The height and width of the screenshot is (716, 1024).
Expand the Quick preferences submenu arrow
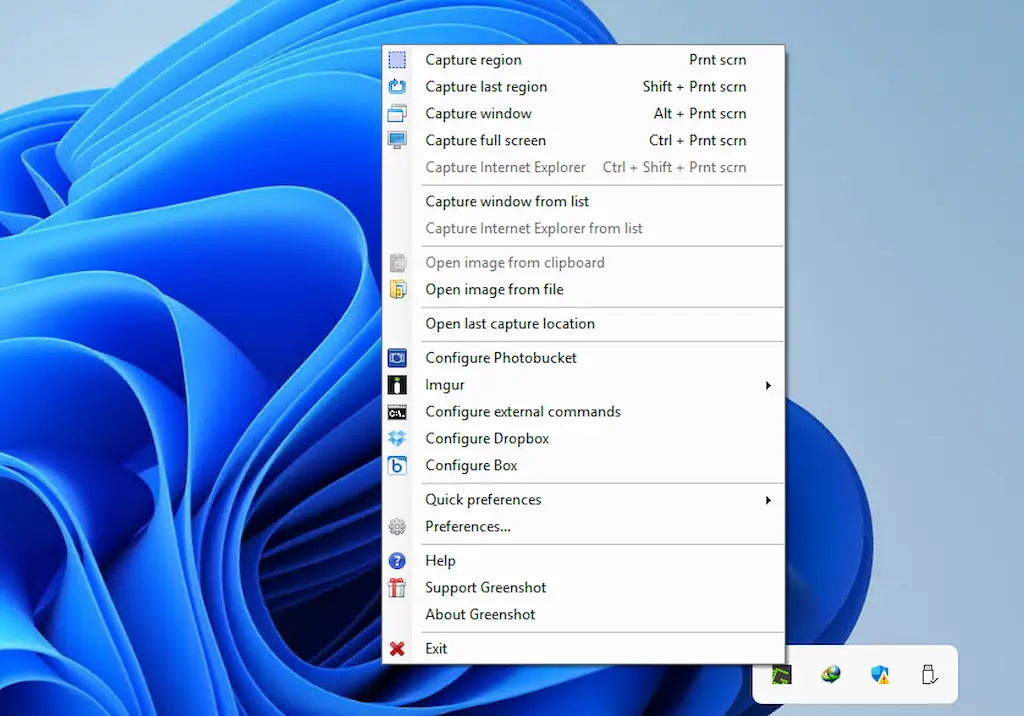(769, 500)
